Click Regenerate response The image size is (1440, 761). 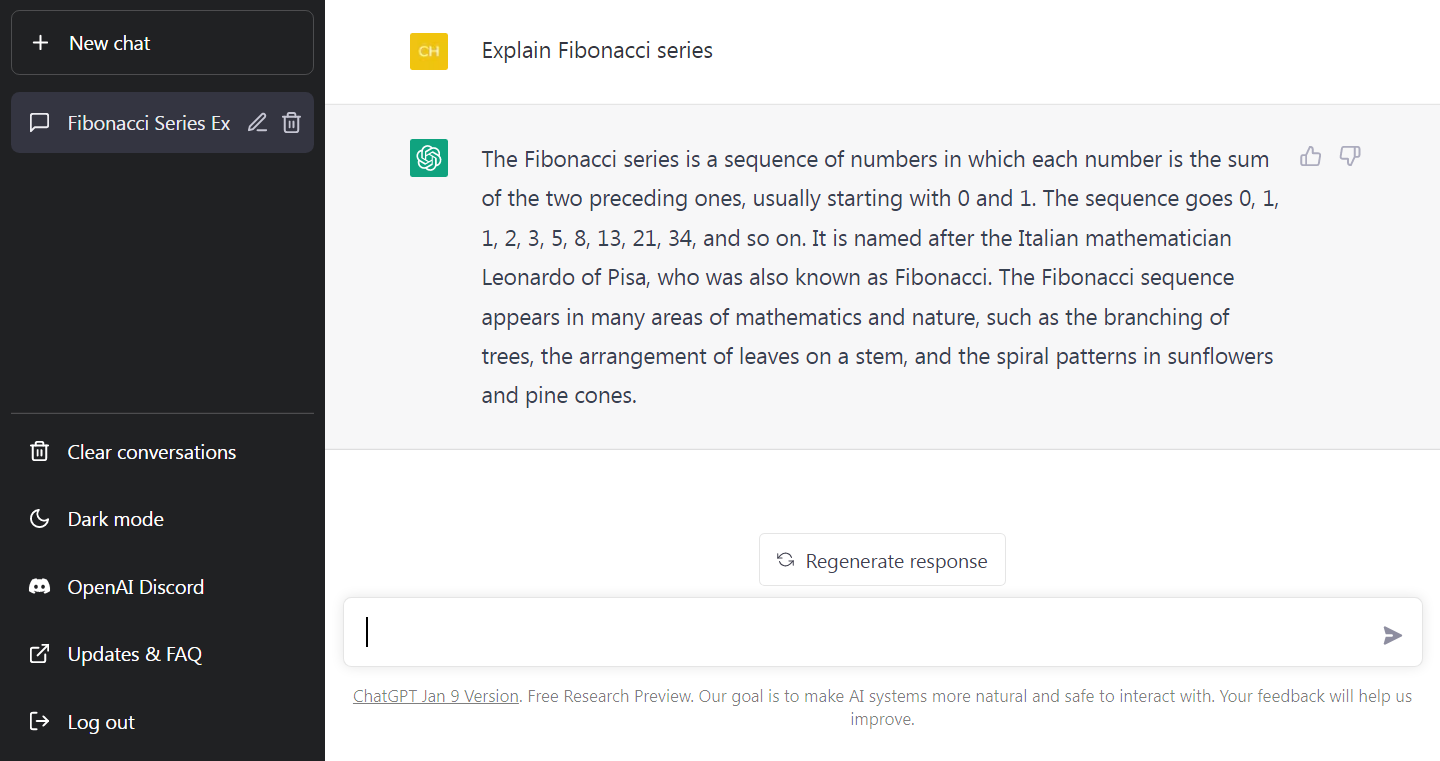(x=882, y=559)
